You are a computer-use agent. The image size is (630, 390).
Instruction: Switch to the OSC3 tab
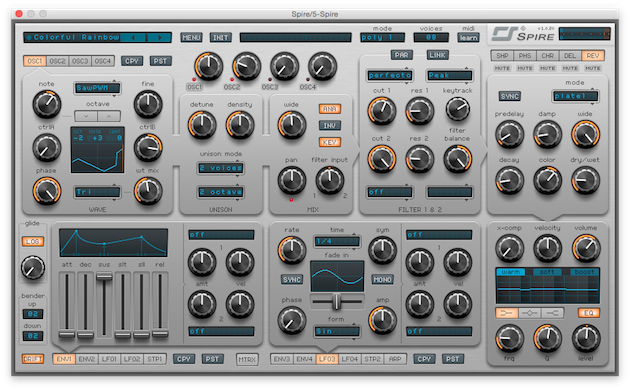[80, 61]
